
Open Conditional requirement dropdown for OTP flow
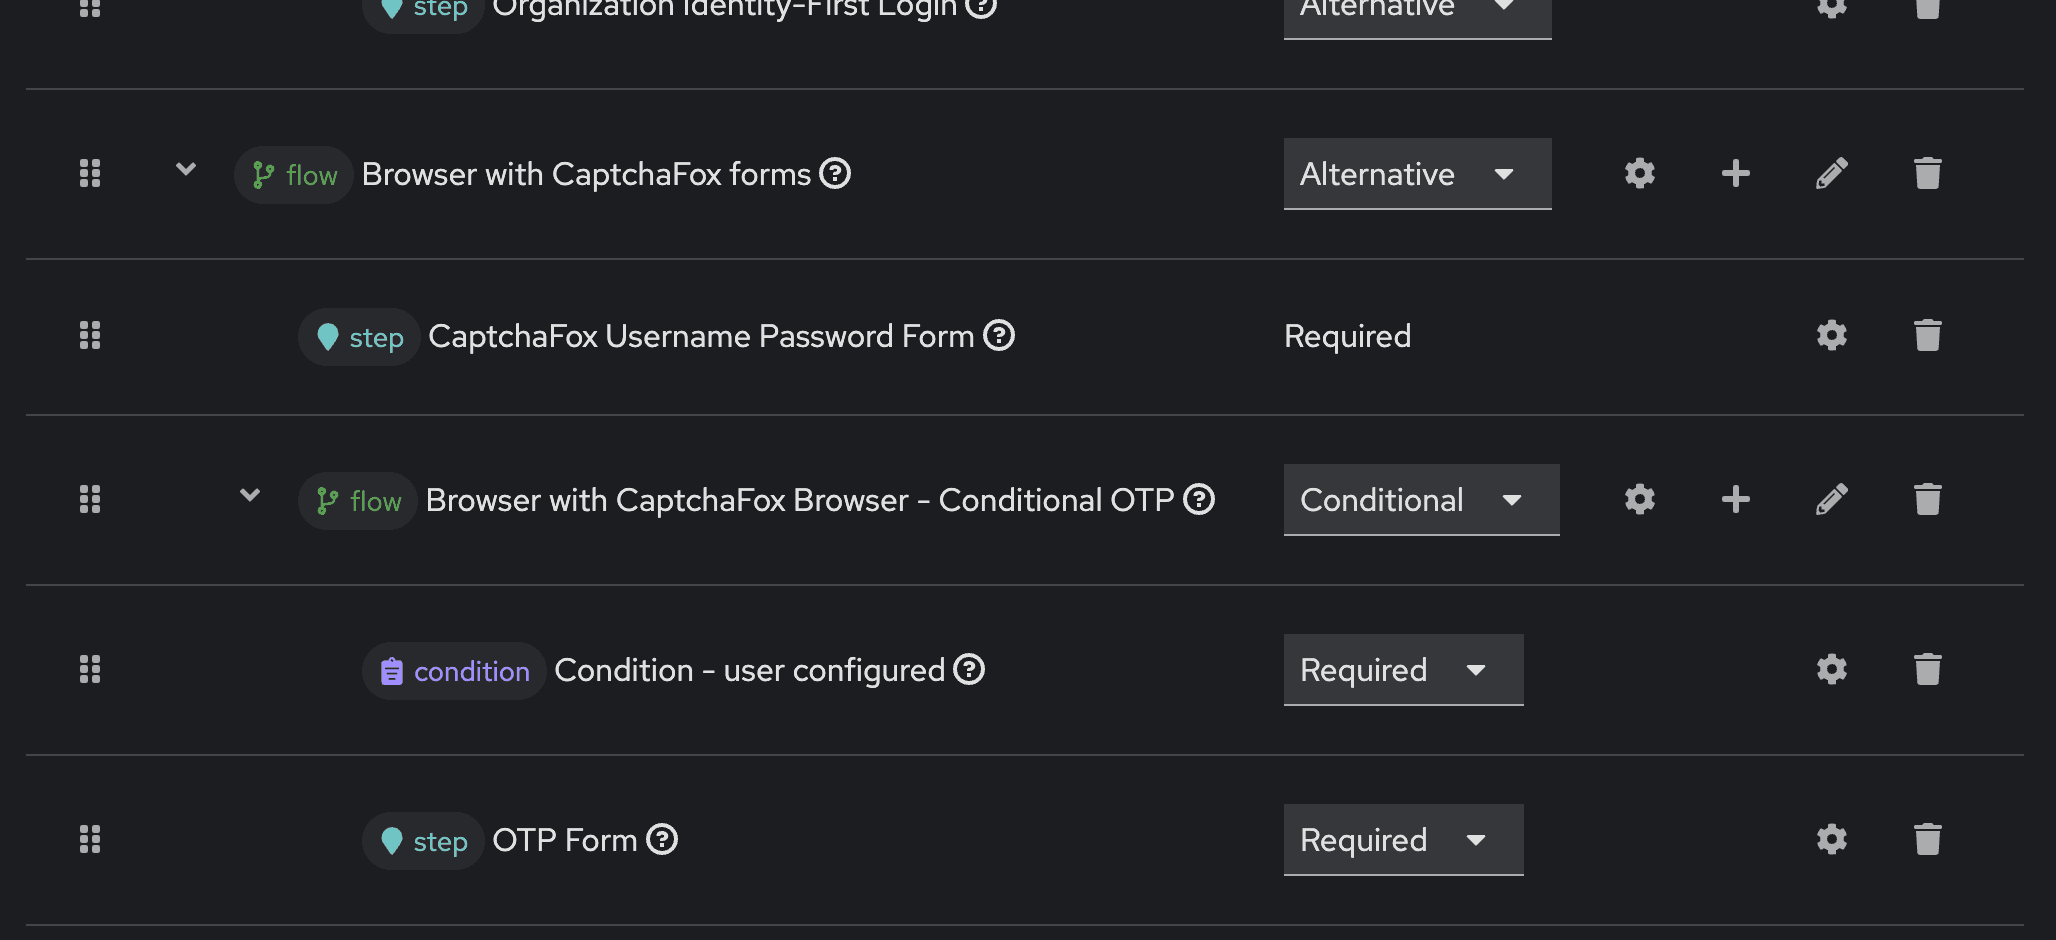[x=1421, y=500]
